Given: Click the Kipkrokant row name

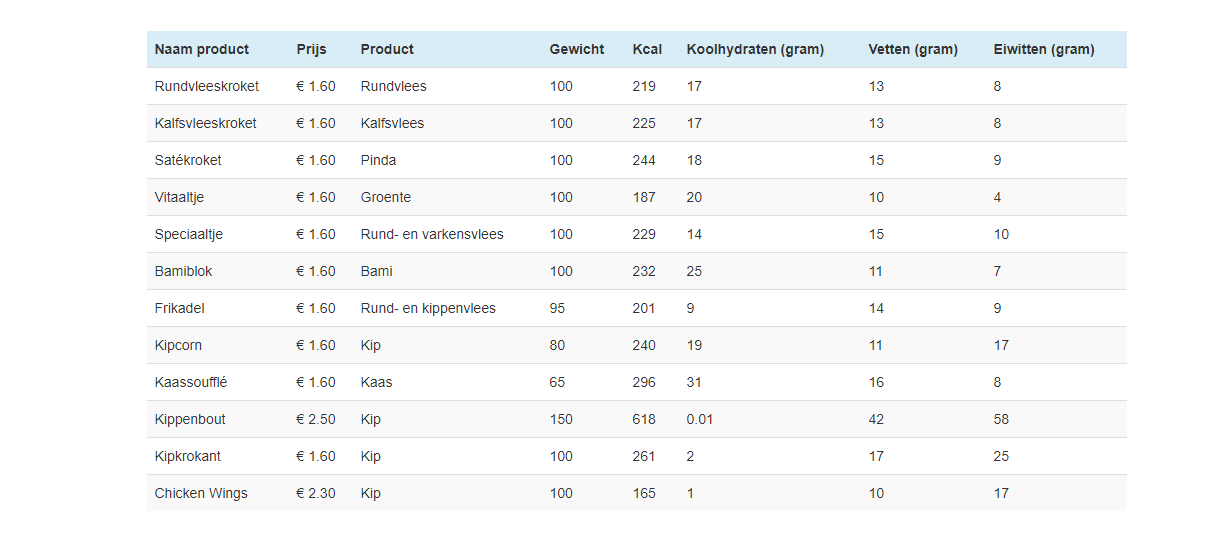Looking at the screenshot, I should tap(188, 456).
